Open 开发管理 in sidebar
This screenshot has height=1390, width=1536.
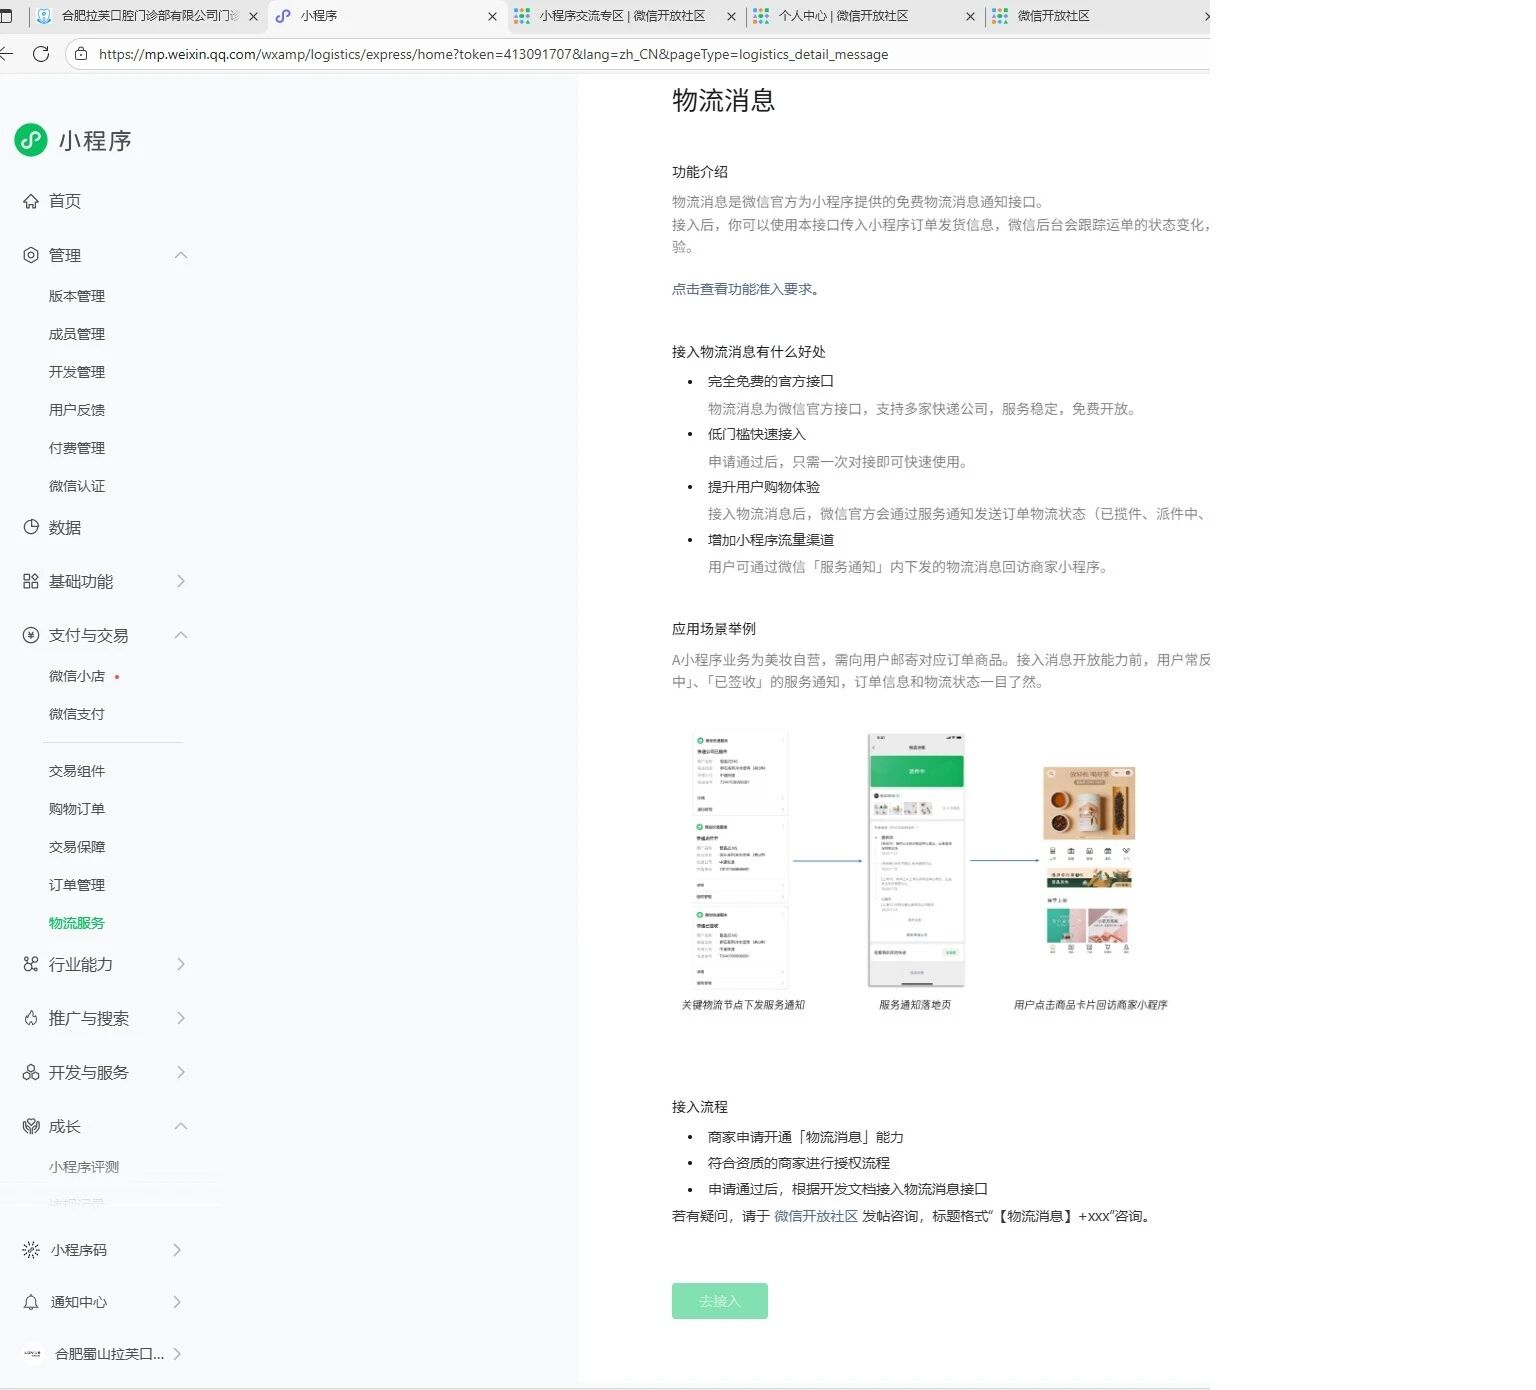tap(77, 372)
